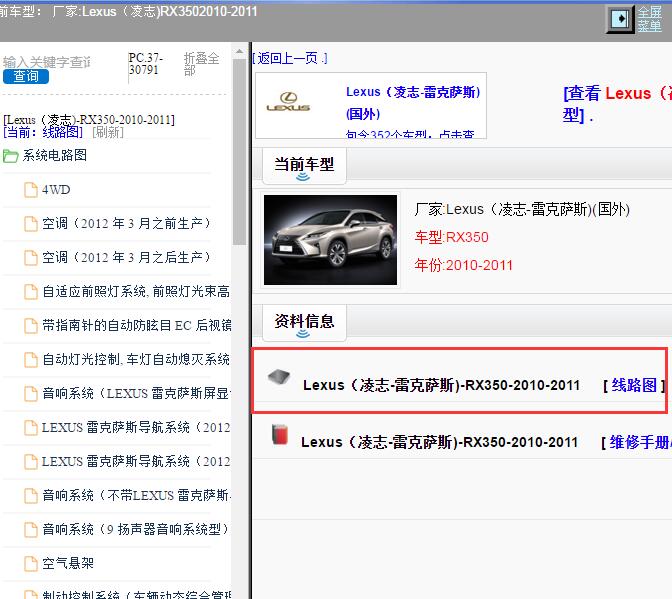Image resolution: width=672 pixels, height=599 pixels.
Task: Click the full screen menu toggle icon
Action: point(620,19)
